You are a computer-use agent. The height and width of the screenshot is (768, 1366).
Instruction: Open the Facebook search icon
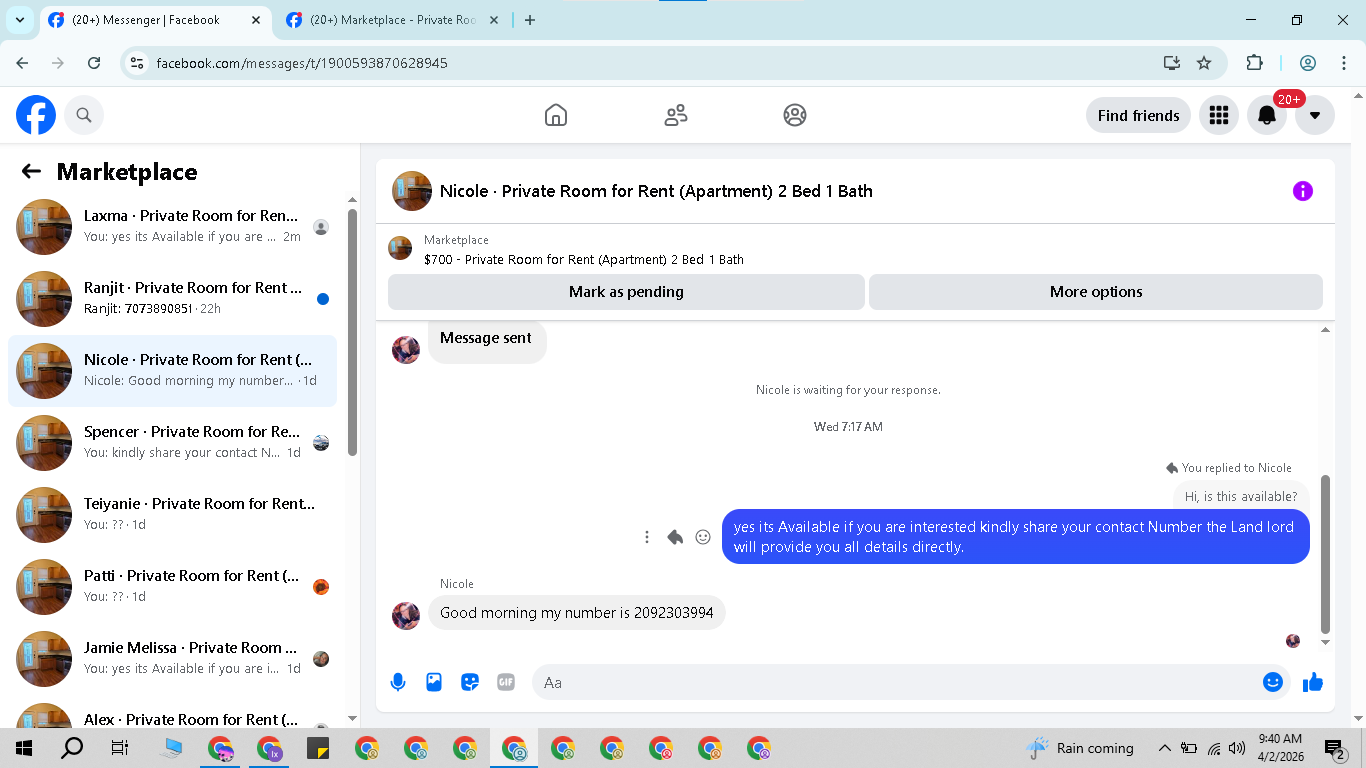point(84,115)
